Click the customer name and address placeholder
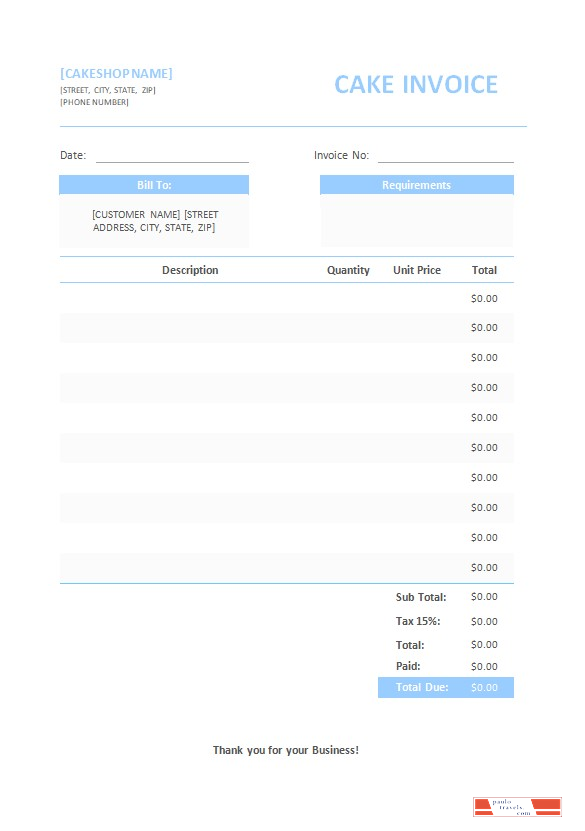The height and width of the screenshot is (831, 585). pos(155,221)
